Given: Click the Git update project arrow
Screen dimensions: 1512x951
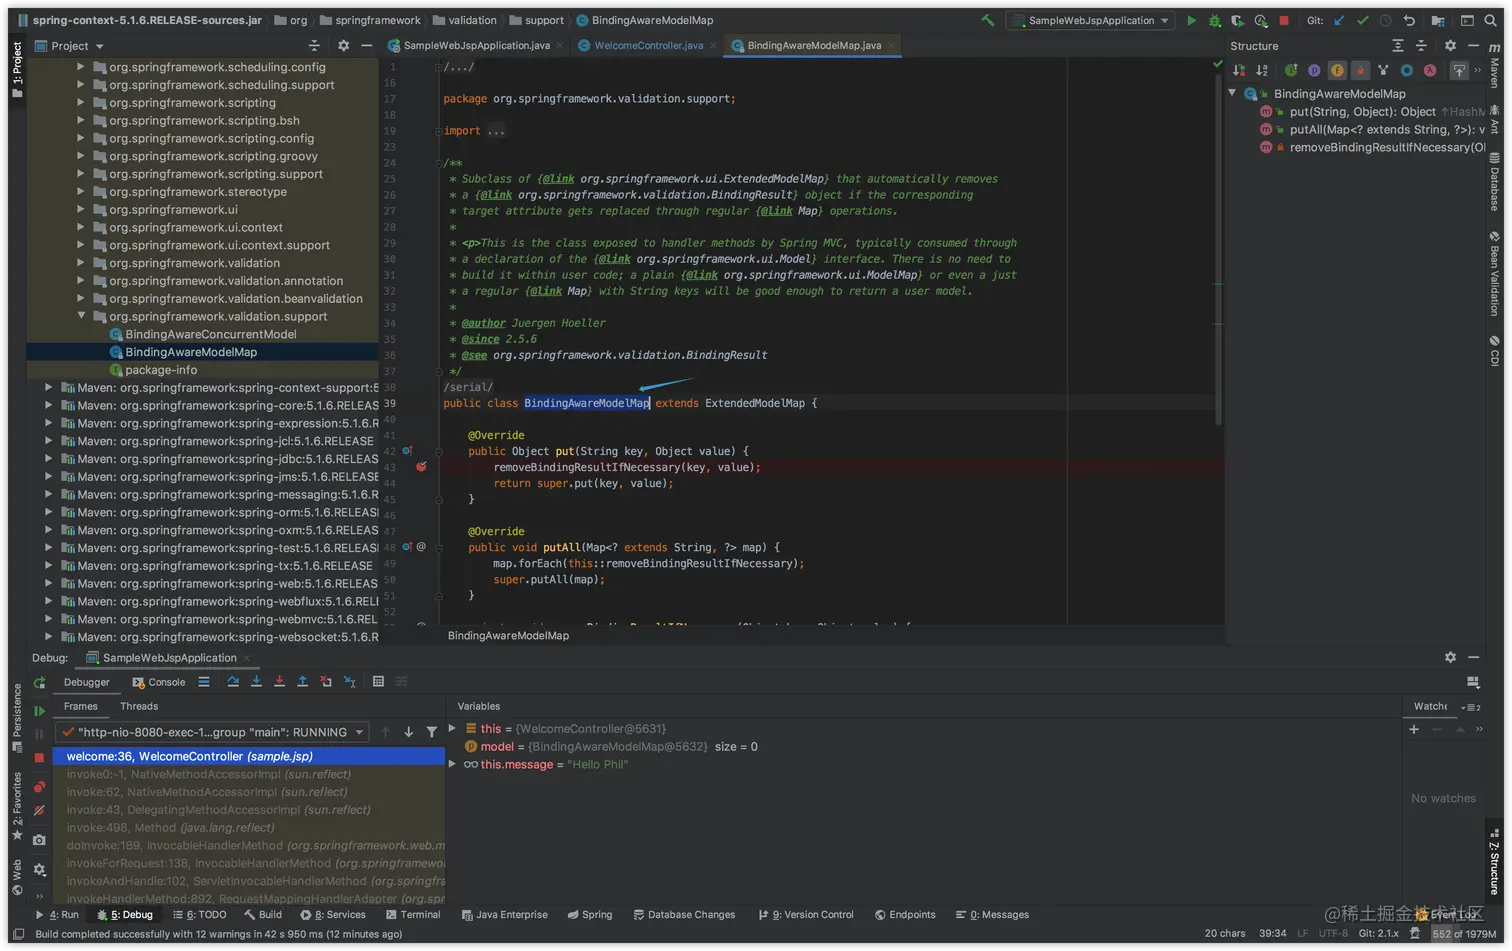Looking at the screenshot, I should pyautogui.click(x=1339, y=20).
